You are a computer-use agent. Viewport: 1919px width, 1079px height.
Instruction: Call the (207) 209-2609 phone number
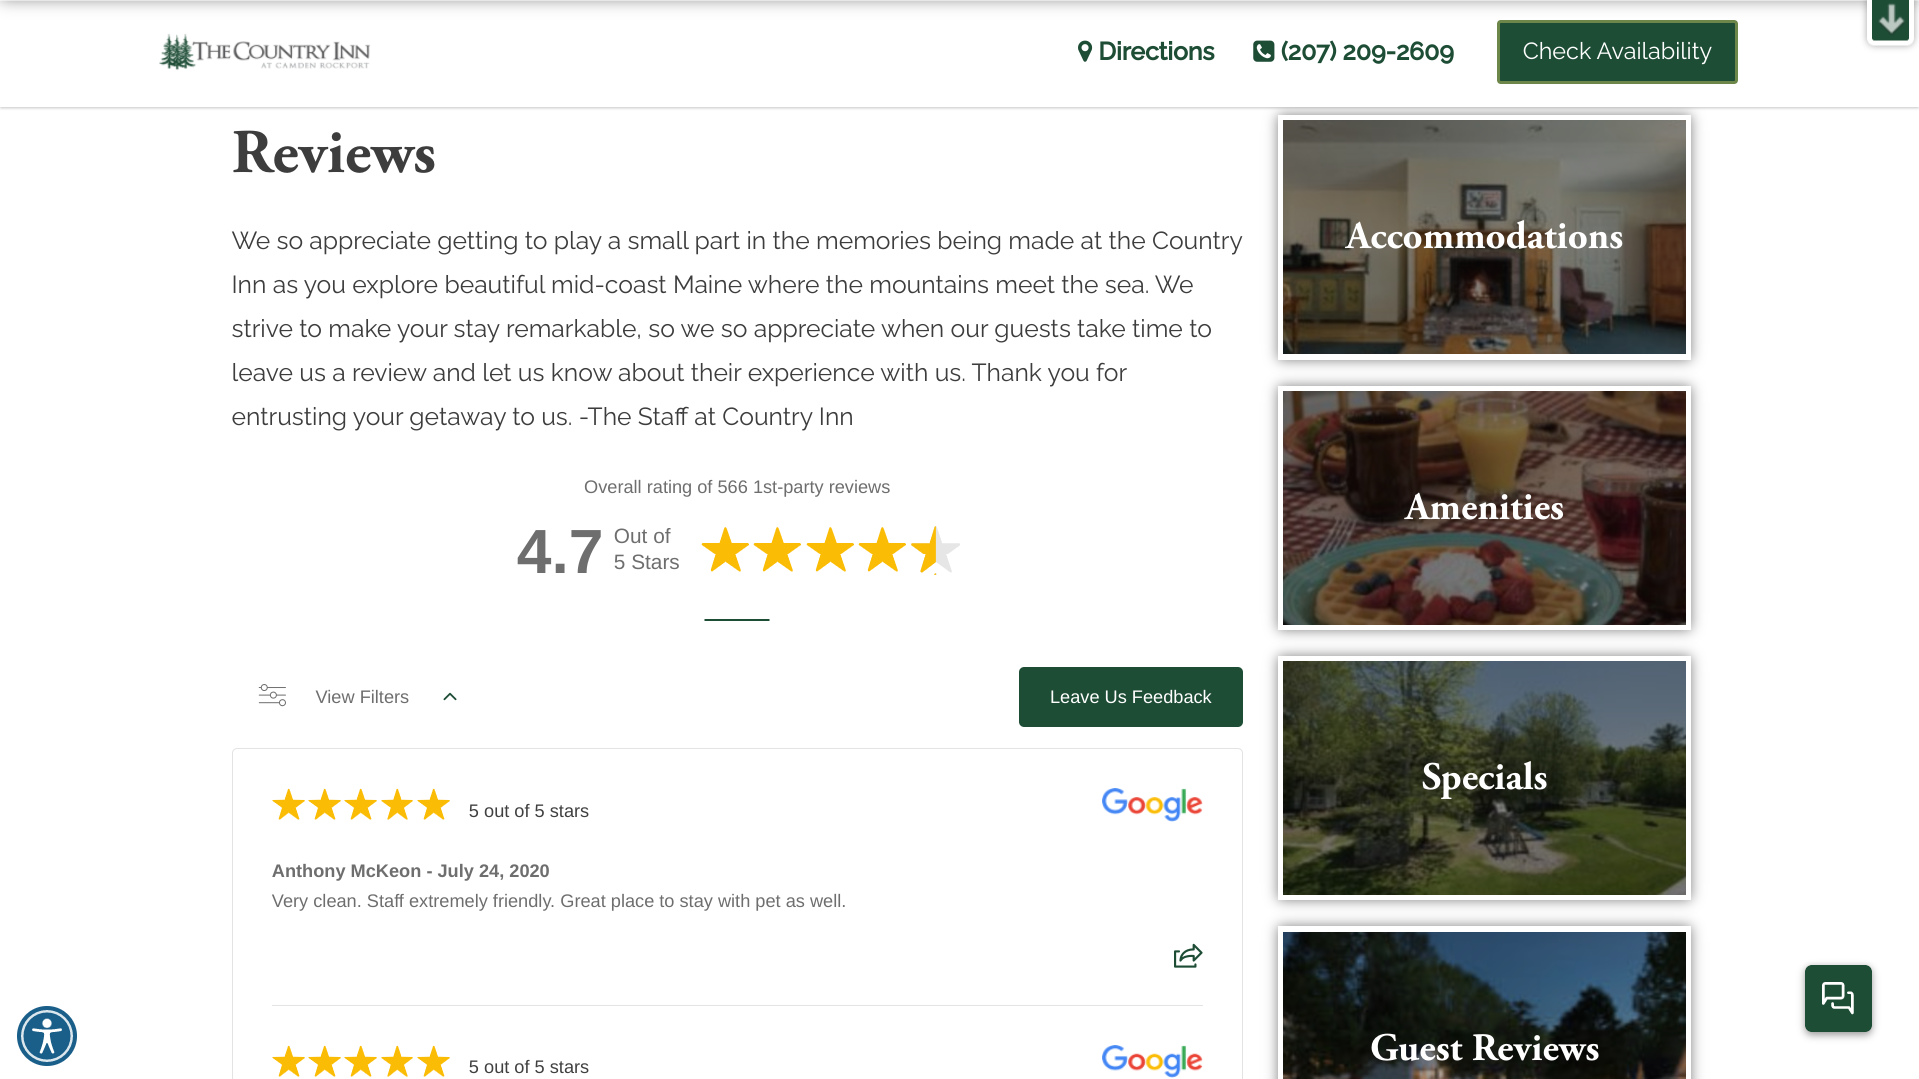pyautogui.click(x=1353, y=52)
